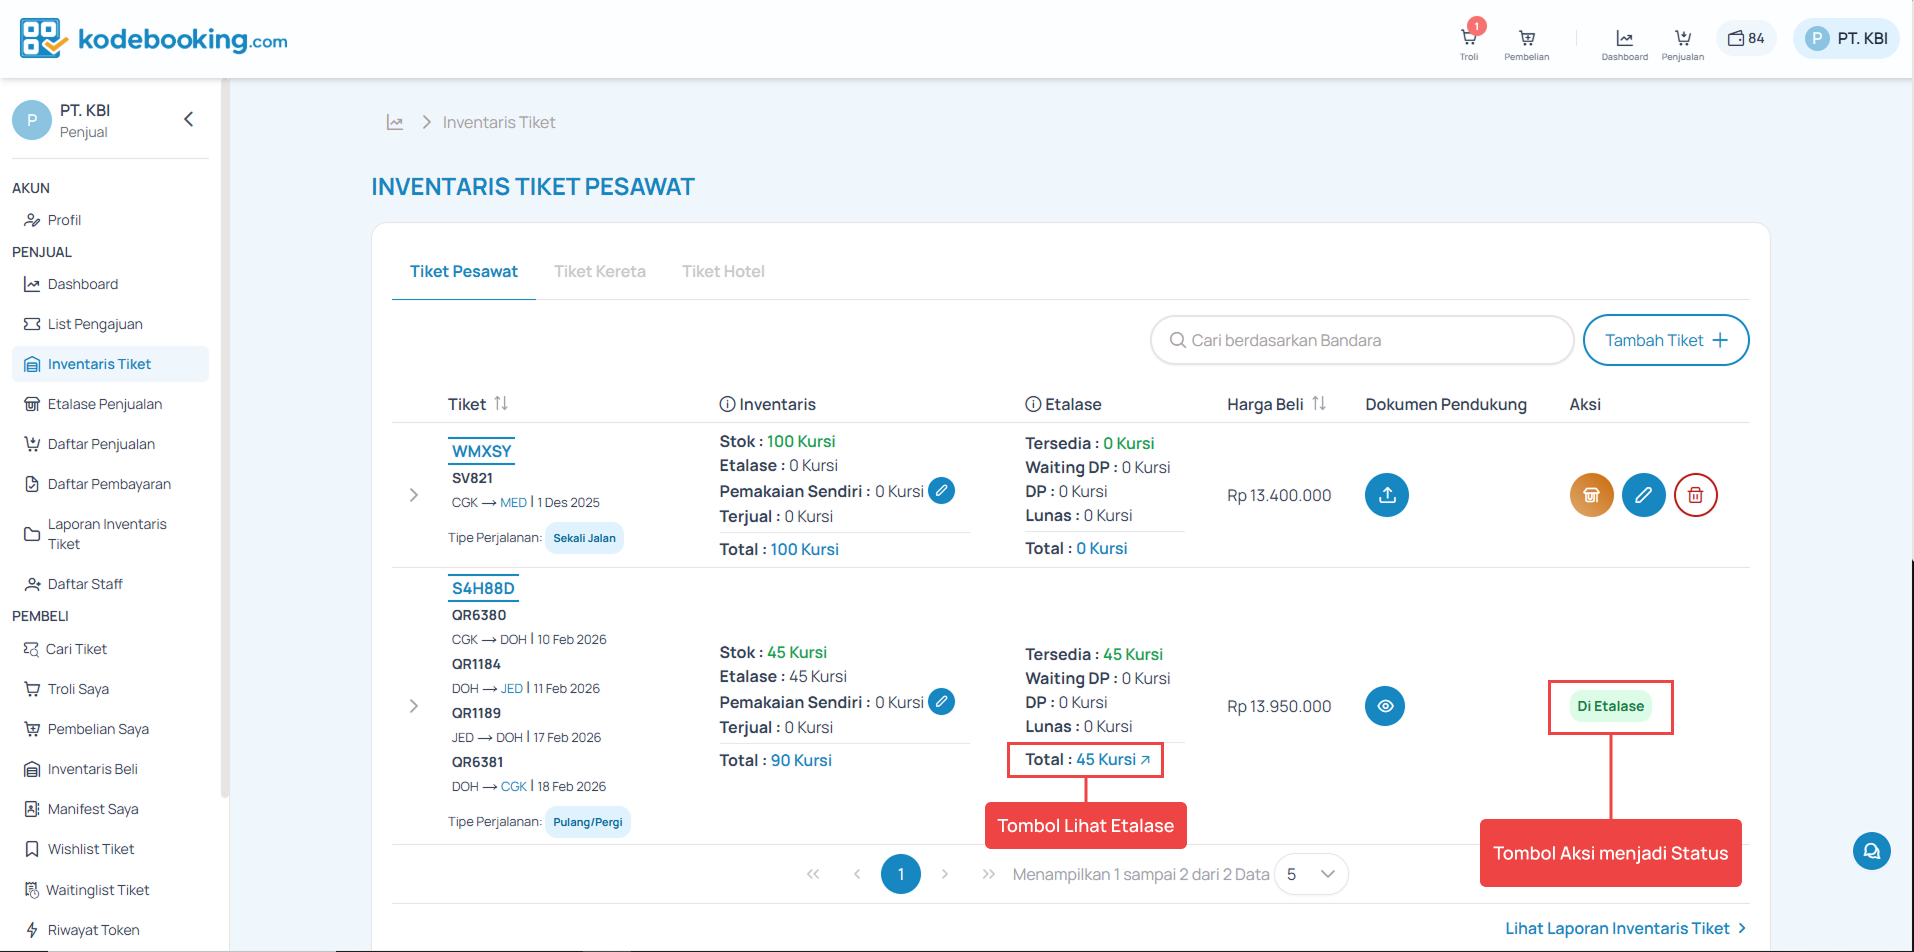The width and height of the screenshot is (1914, 952).
Task: Collapse the sidebar with the left chevron
Action: coord(189,120)
